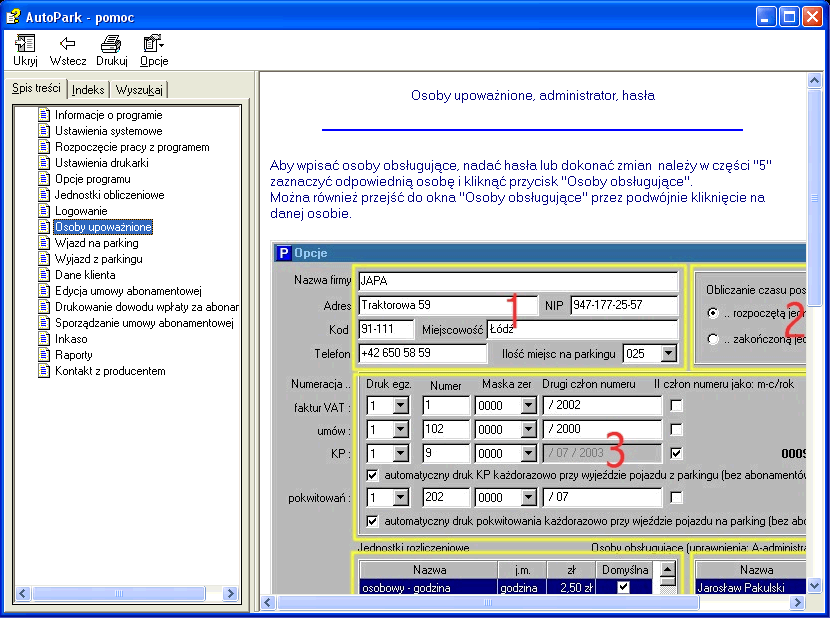Click the Ukryj (hide) toolbar icon
This screenshot has width=830, height=618.
point(25,43)
